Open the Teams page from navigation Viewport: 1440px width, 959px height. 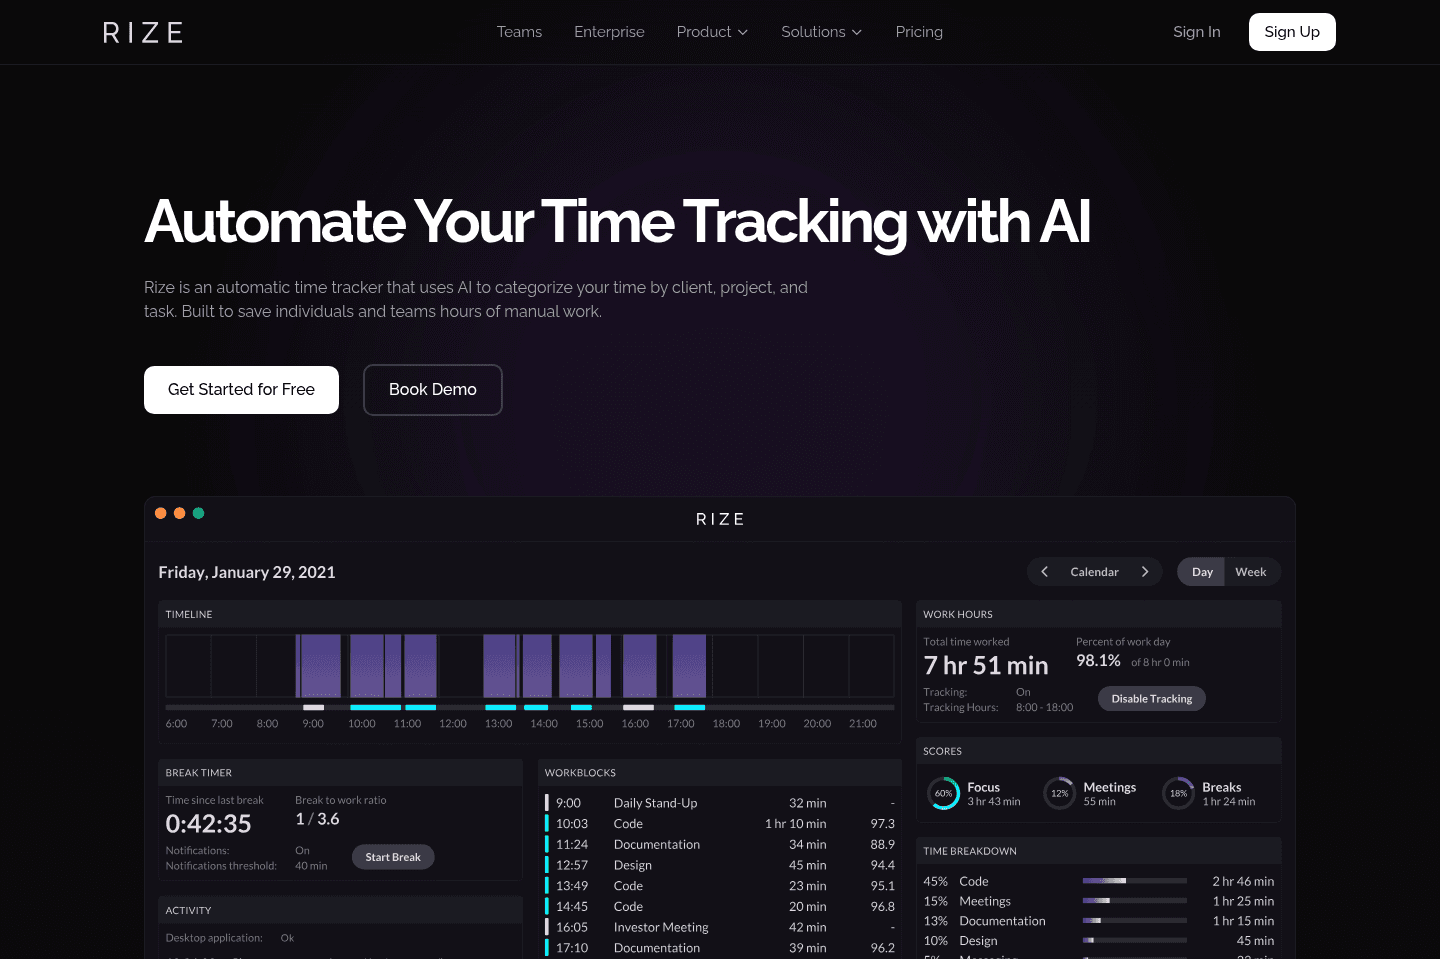pyautogui.click(x=519, y=32)
